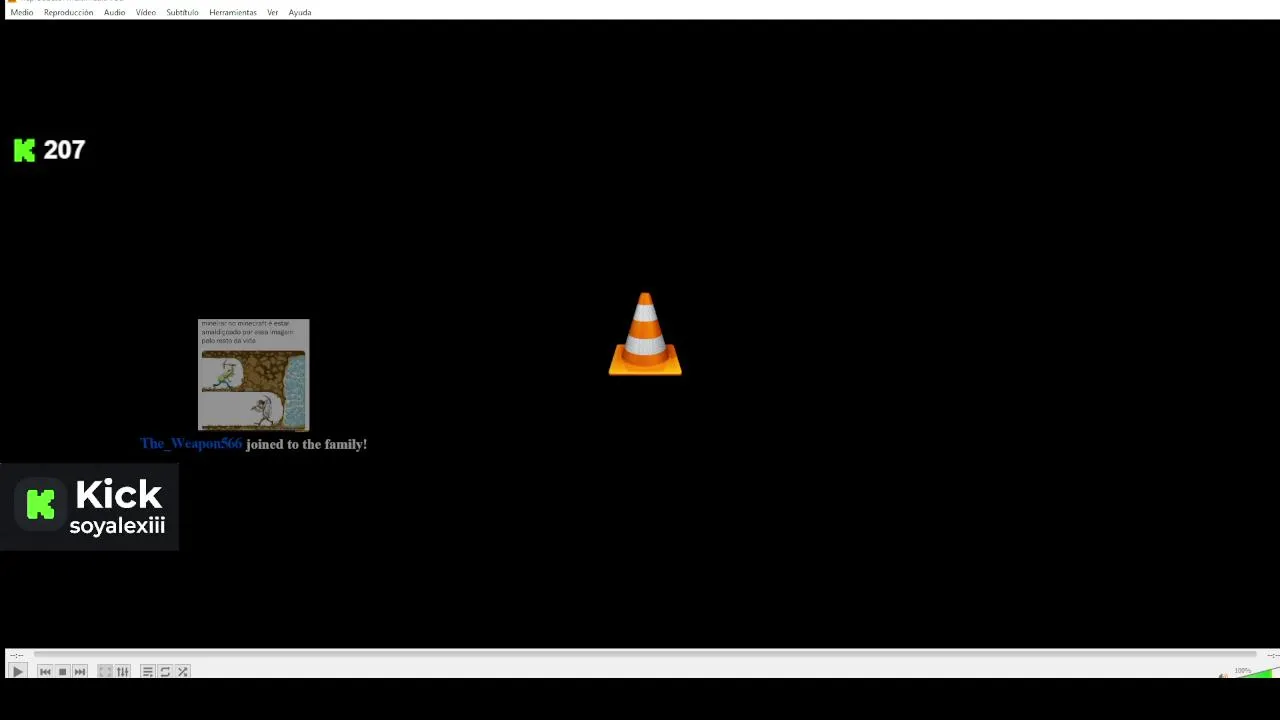Mute audio with the speaker icon
This screenshot has height=720, width=1280.
point(1223,676)
